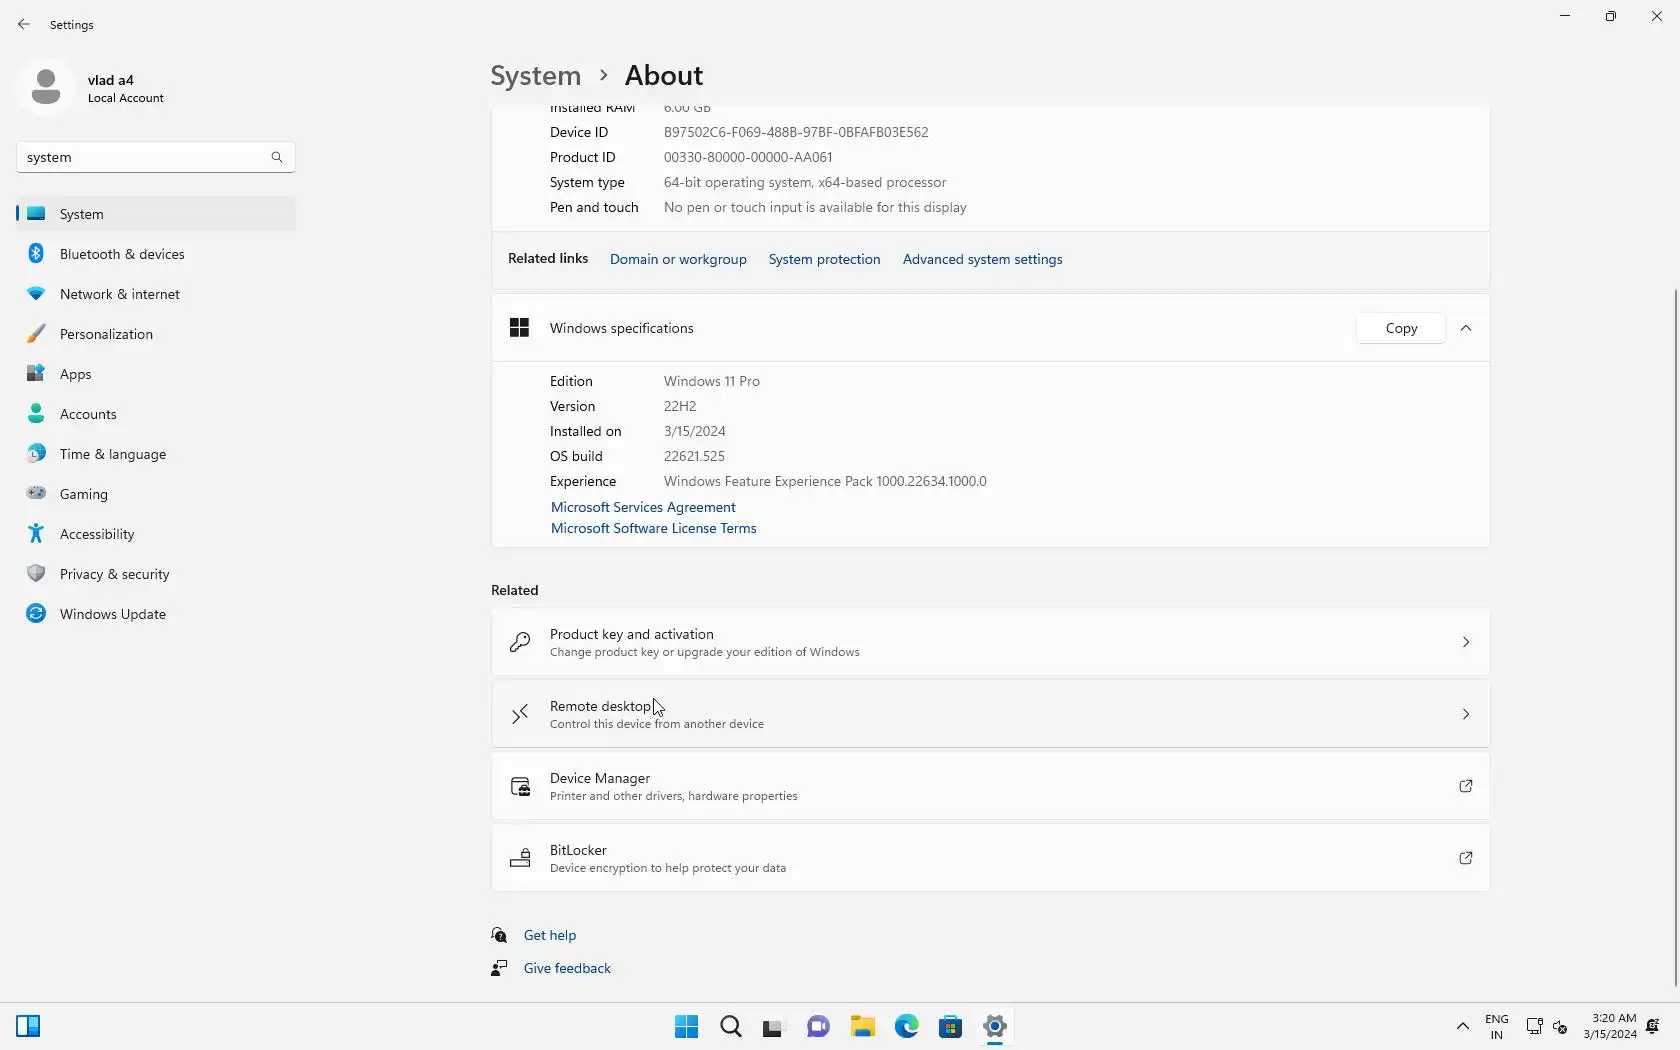The image size is (1680, 1050).
Task: Open the Get help link
Action: (550, 935)
